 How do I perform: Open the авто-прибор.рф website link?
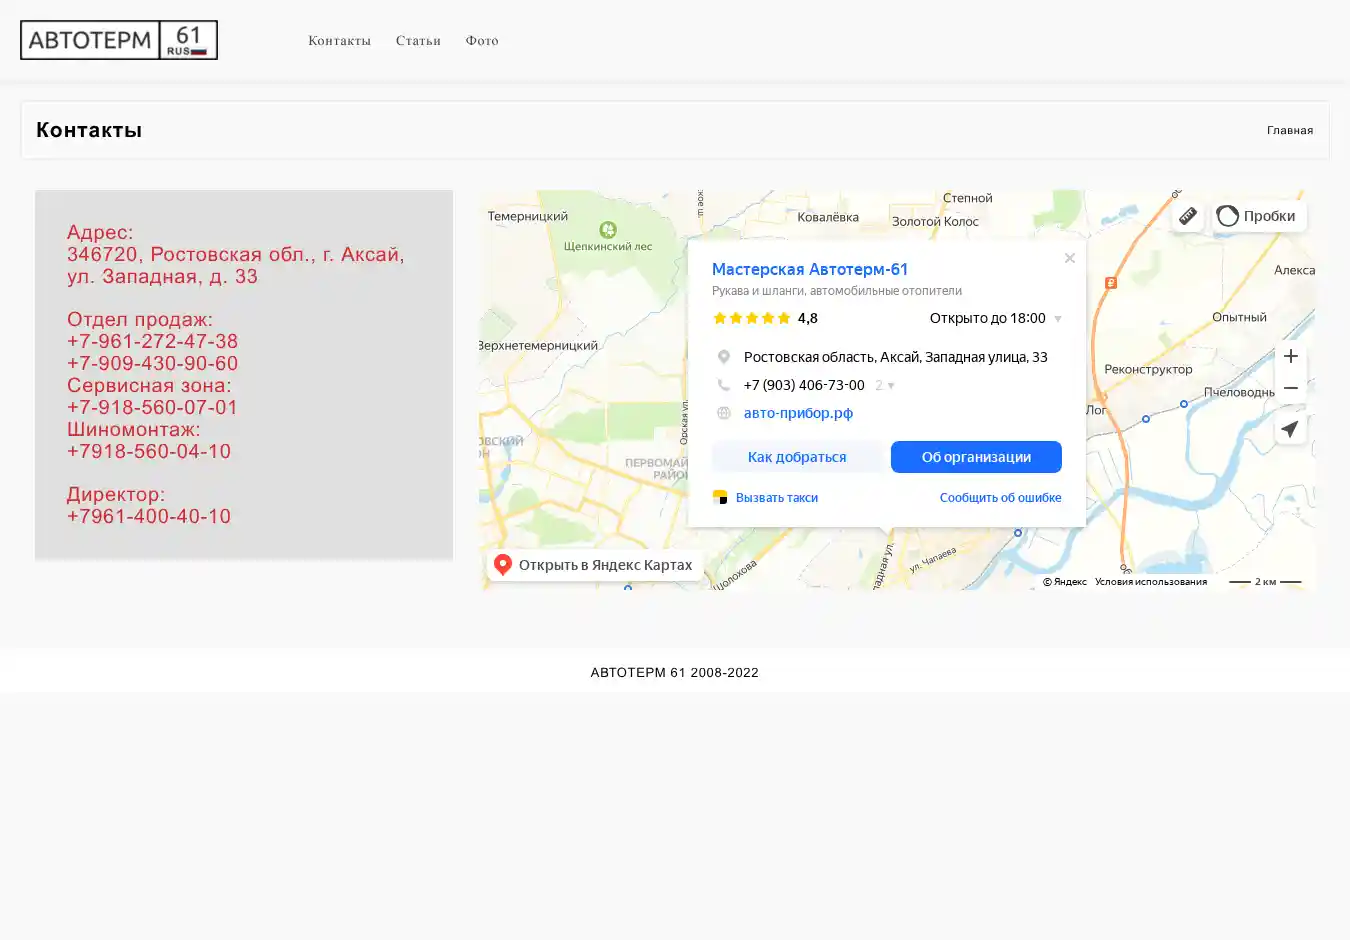(x=798, y=413)
